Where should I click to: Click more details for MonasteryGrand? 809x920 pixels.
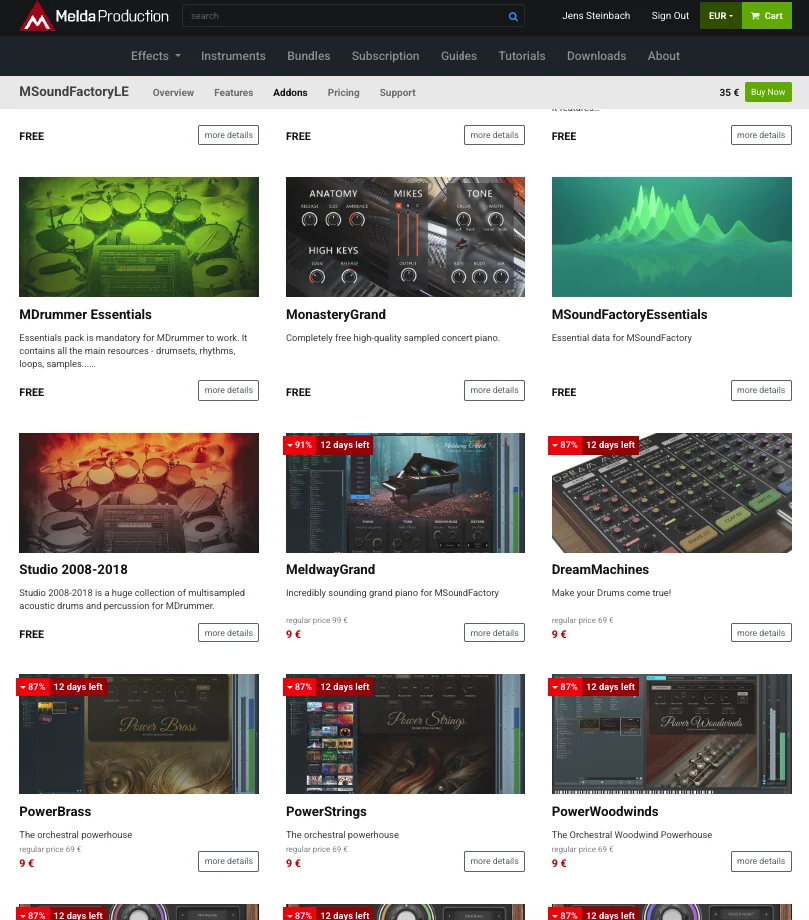point(494,390)
